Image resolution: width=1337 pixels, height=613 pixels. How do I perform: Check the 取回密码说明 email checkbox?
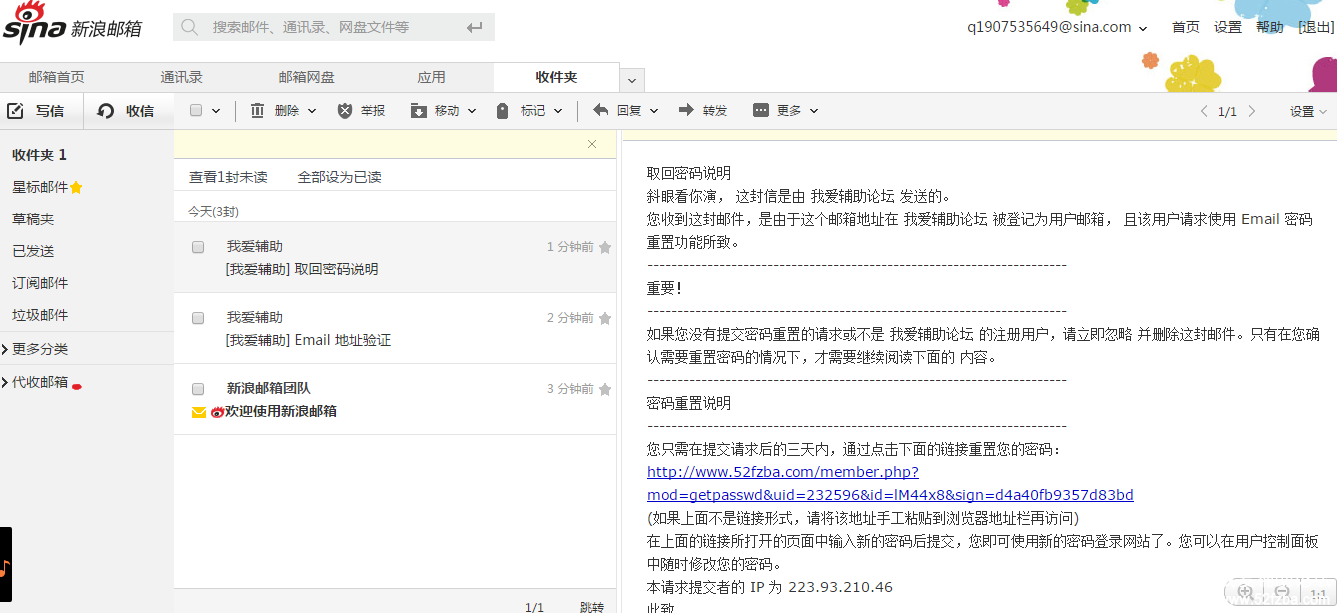coord(198,247)
